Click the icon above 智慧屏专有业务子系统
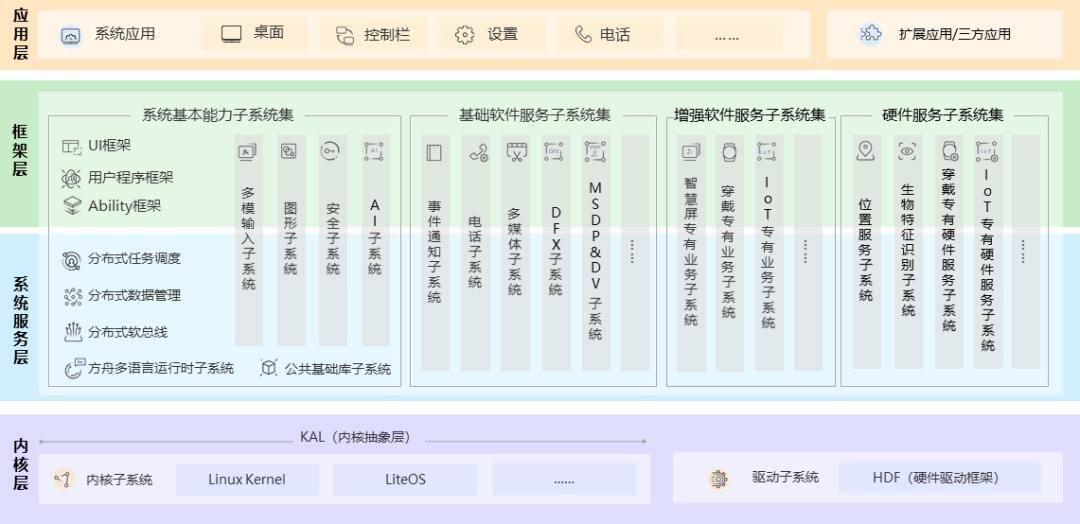 pyautogui.click(x=691, y=151)
